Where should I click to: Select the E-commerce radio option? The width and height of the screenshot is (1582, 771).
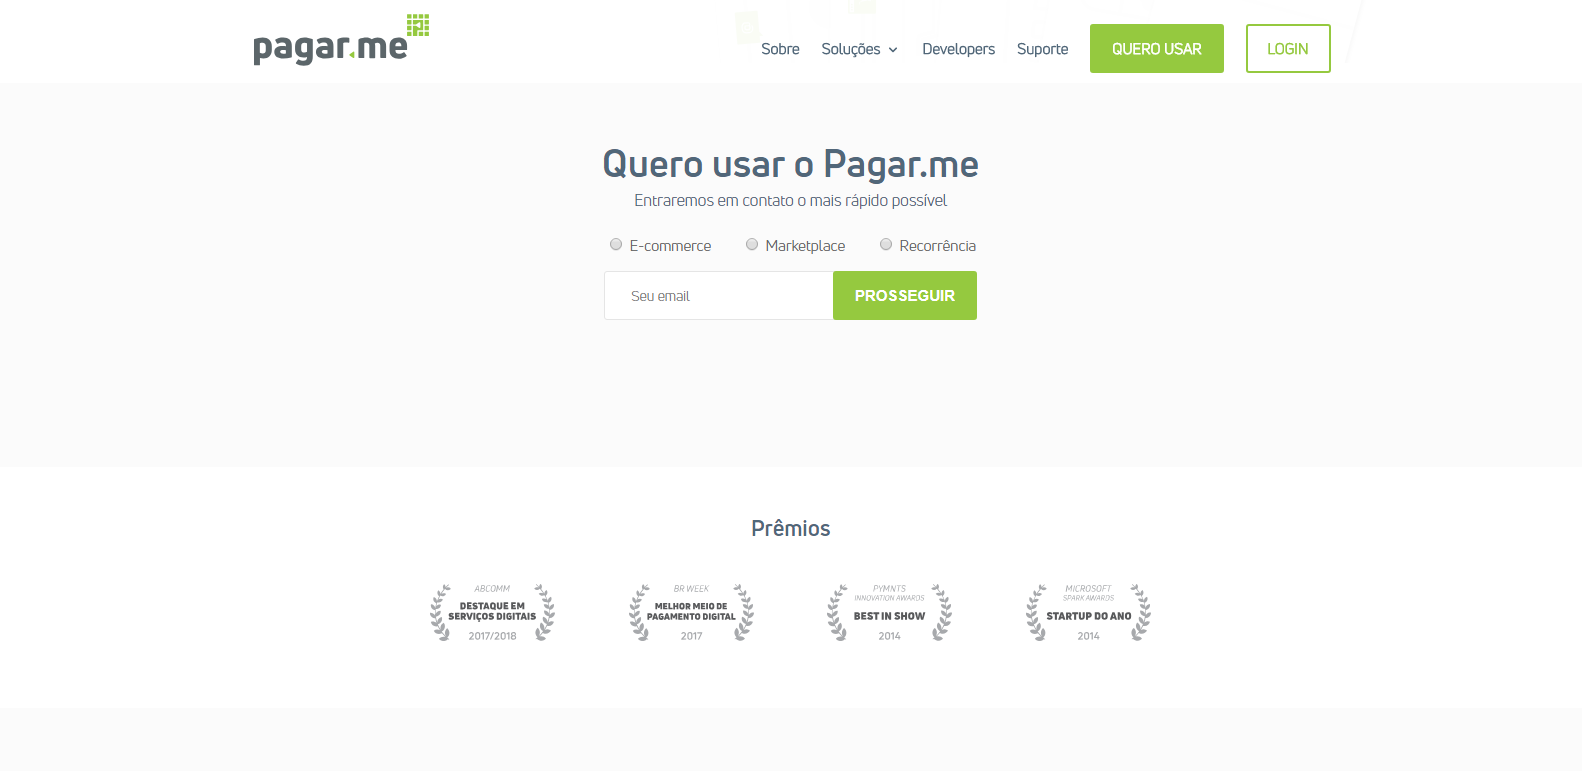(616, 244)
